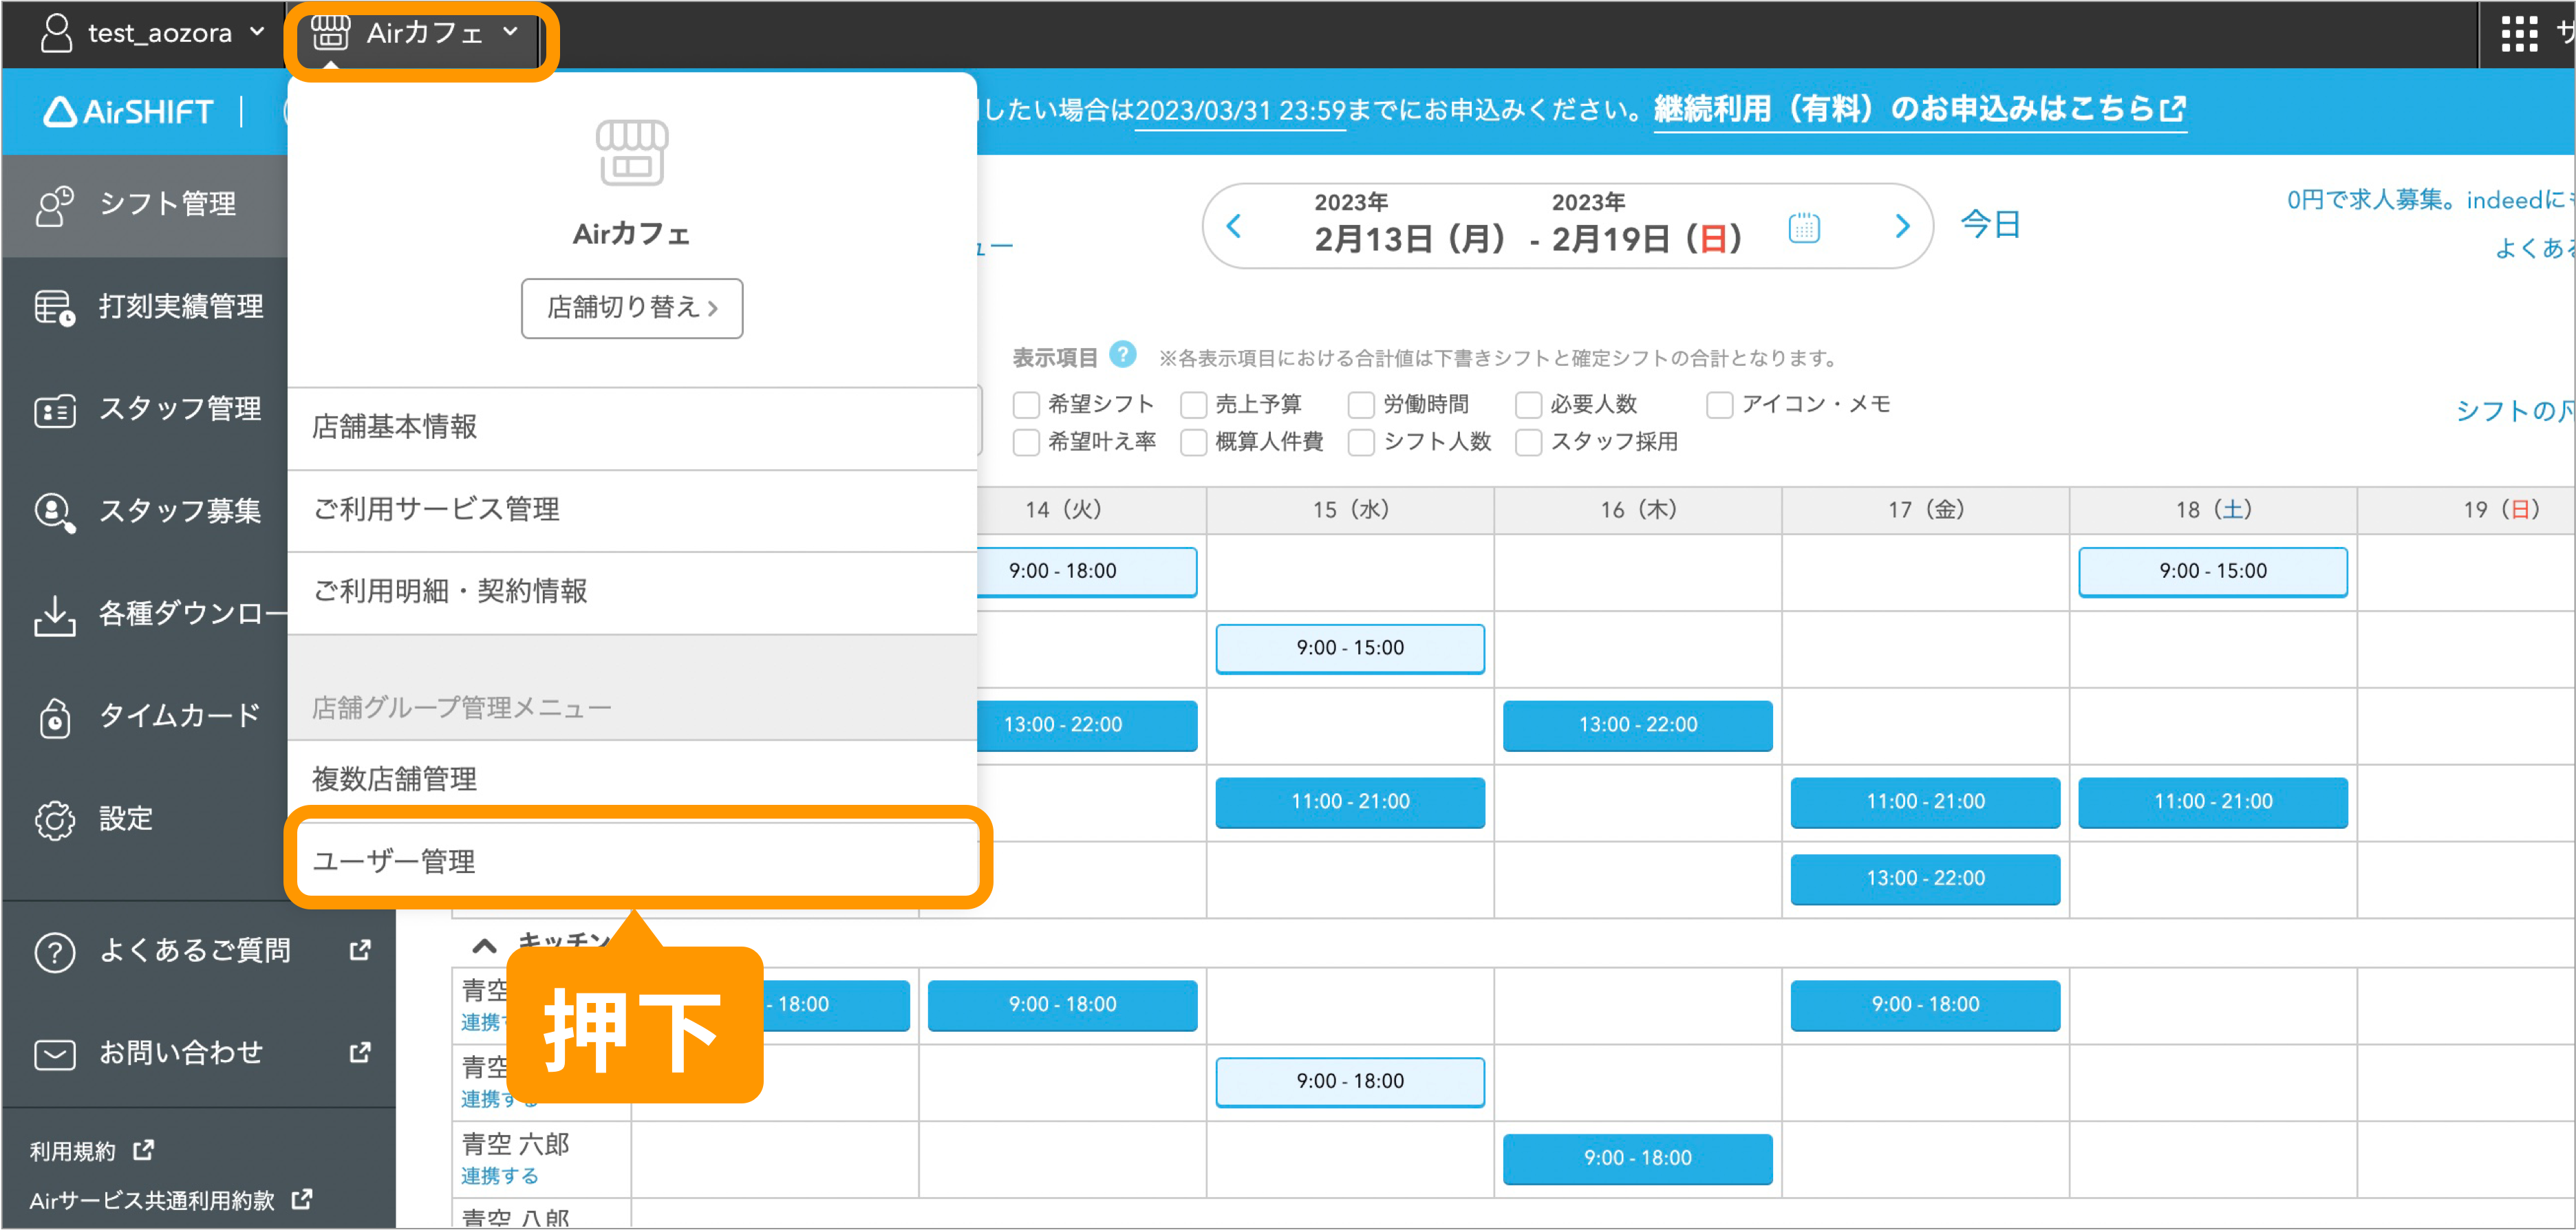Click the Airカフェ store icon in top bar
2576x1230 pixels.
[330, 32]
